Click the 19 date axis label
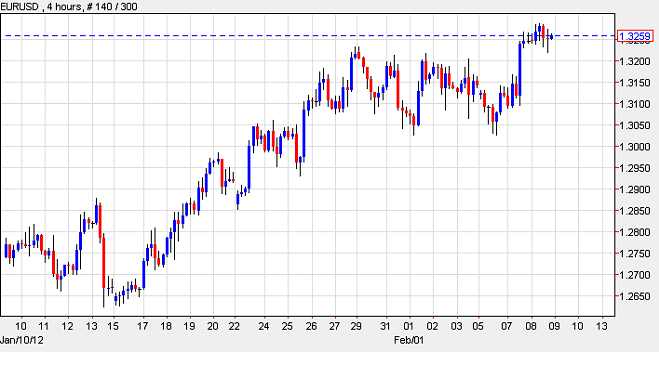Screen dimensions: 659x369 (189, 326)
